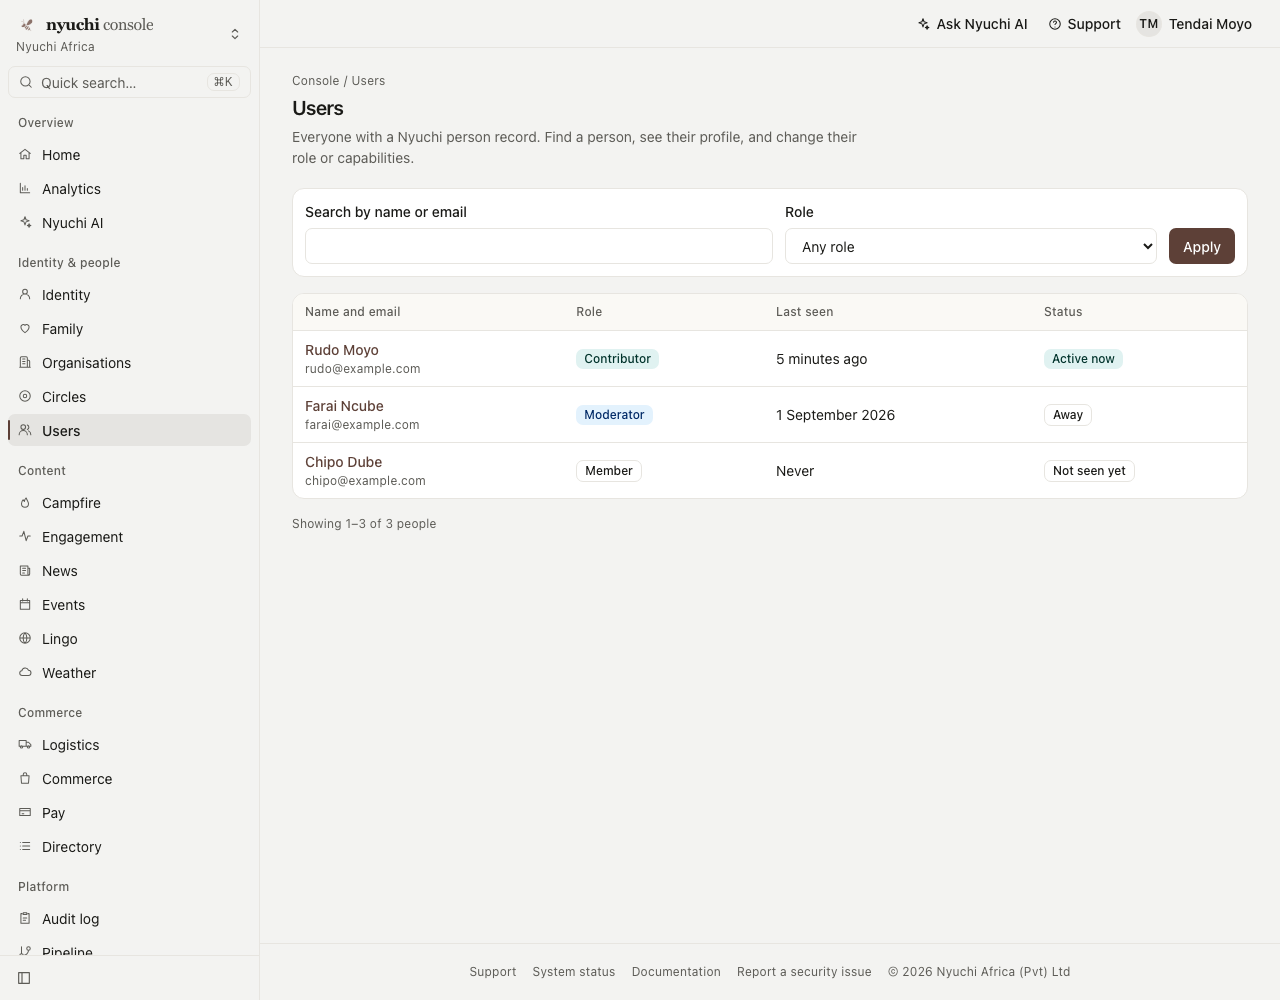Screen dimensions: 1280x1000
Task: Open Farai Ncube's profile link
Action: point(344,406)
